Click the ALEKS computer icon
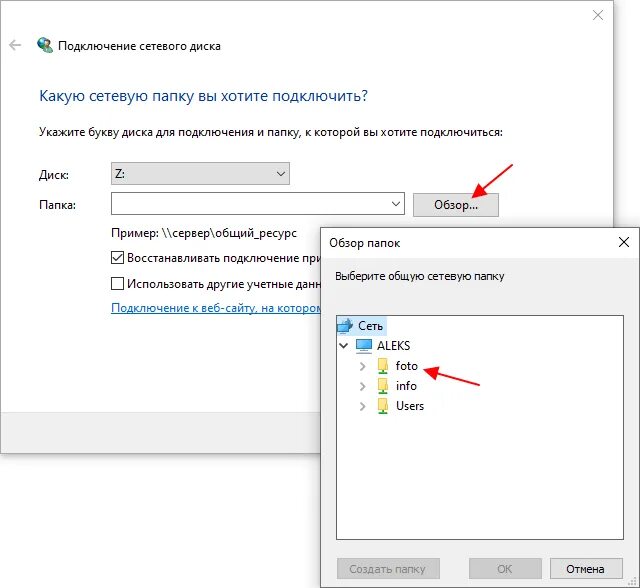 tap(364, 346)
